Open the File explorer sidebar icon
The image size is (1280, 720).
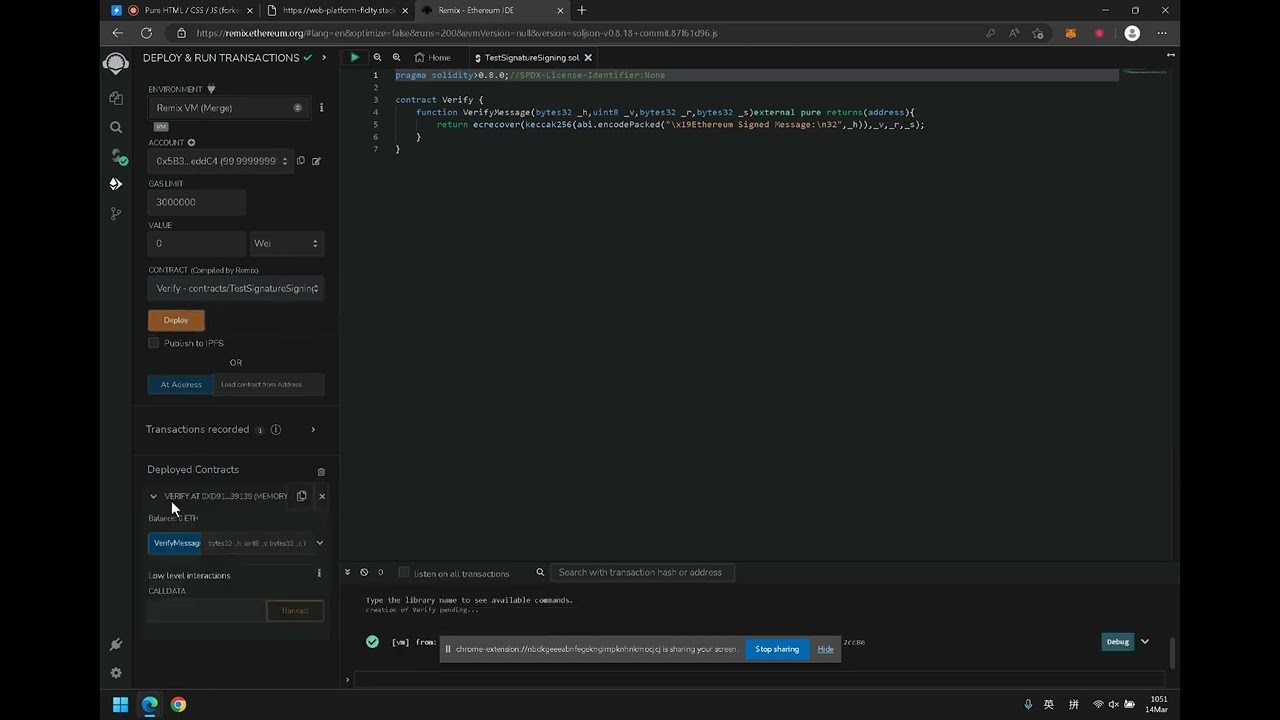point(116,98)
